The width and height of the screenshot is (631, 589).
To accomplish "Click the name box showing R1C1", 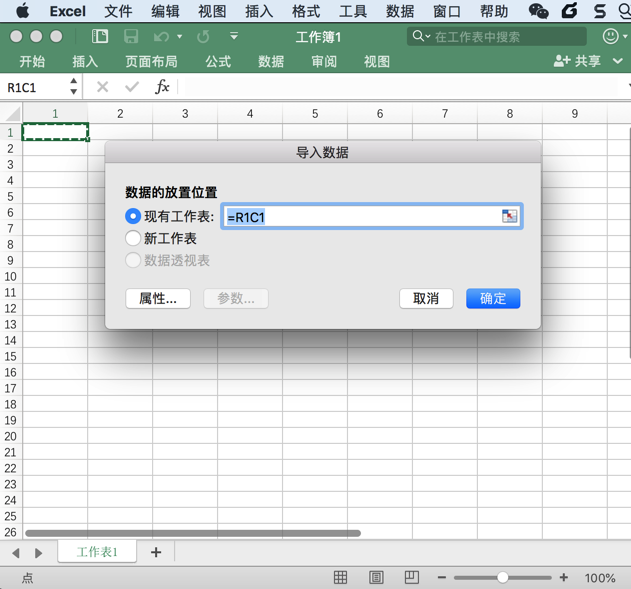I will 34,87.
